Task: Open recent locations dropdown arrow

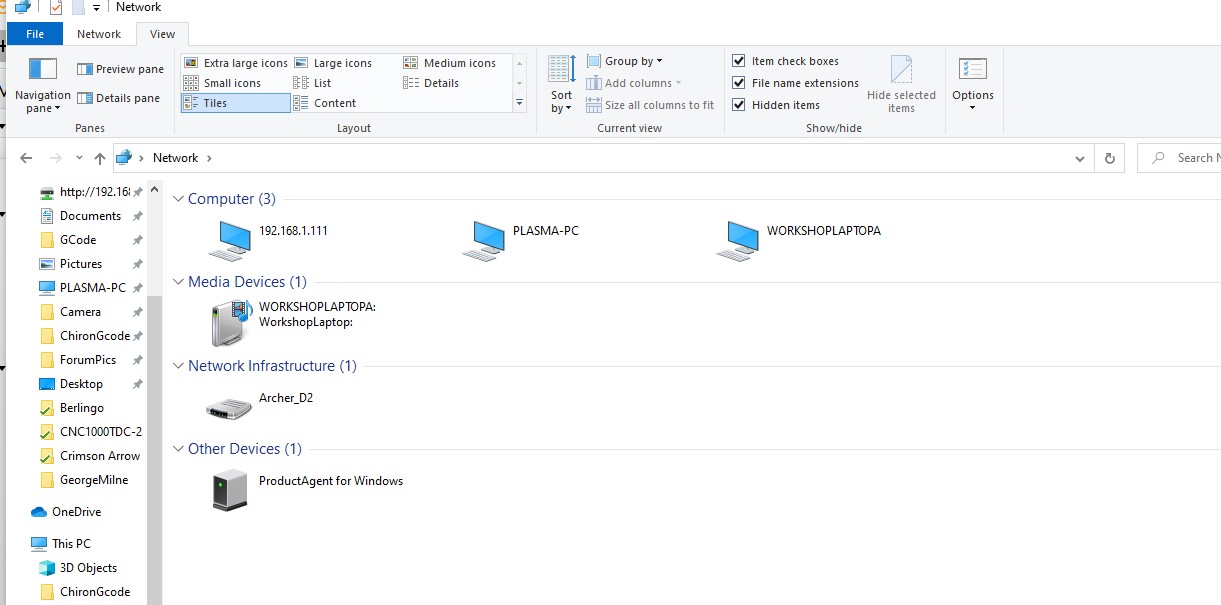Action: coord(80,158)
